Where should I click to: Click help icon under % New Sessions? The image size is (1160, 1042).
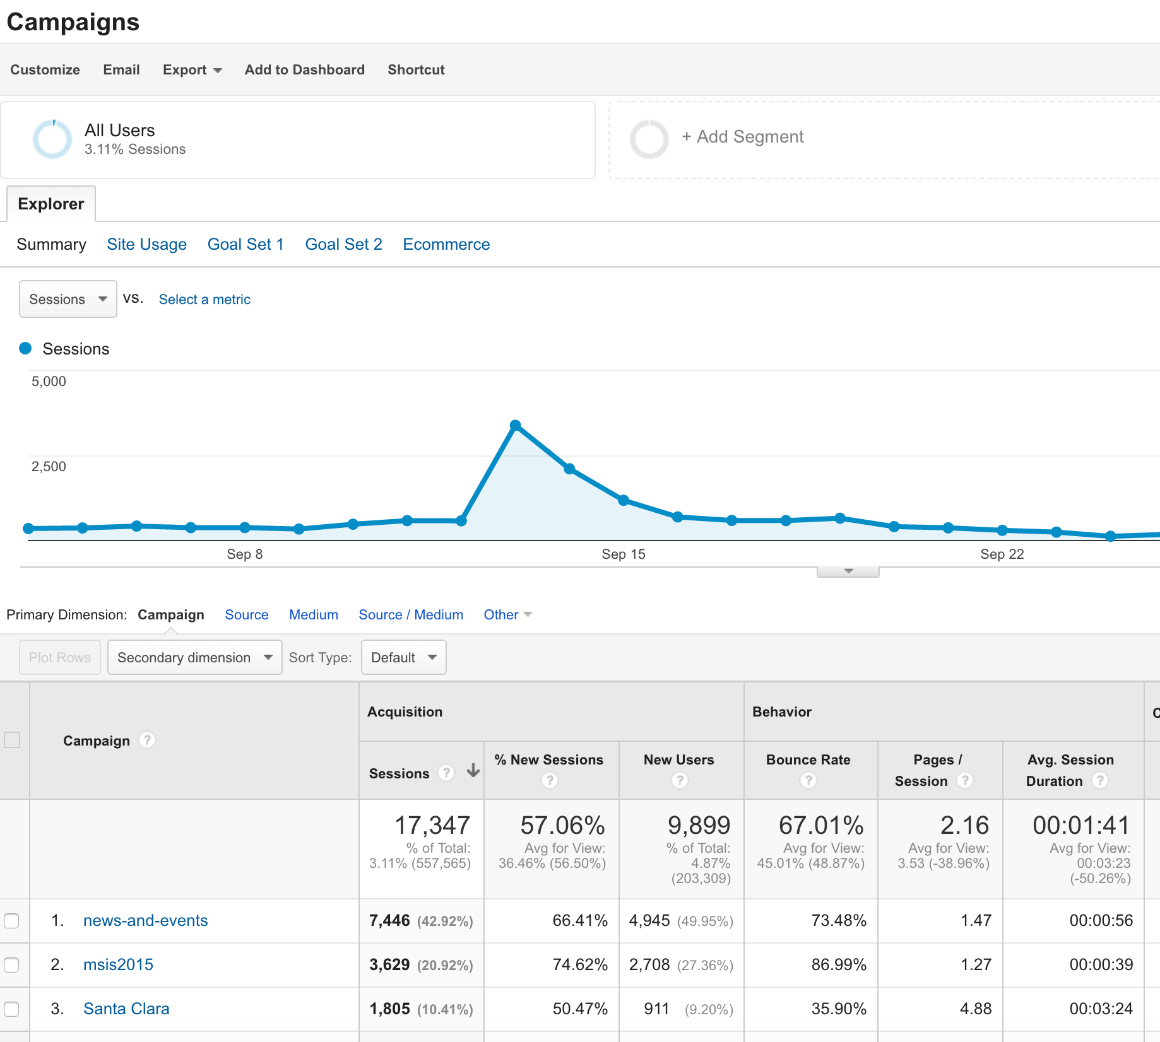pos(549,781)
